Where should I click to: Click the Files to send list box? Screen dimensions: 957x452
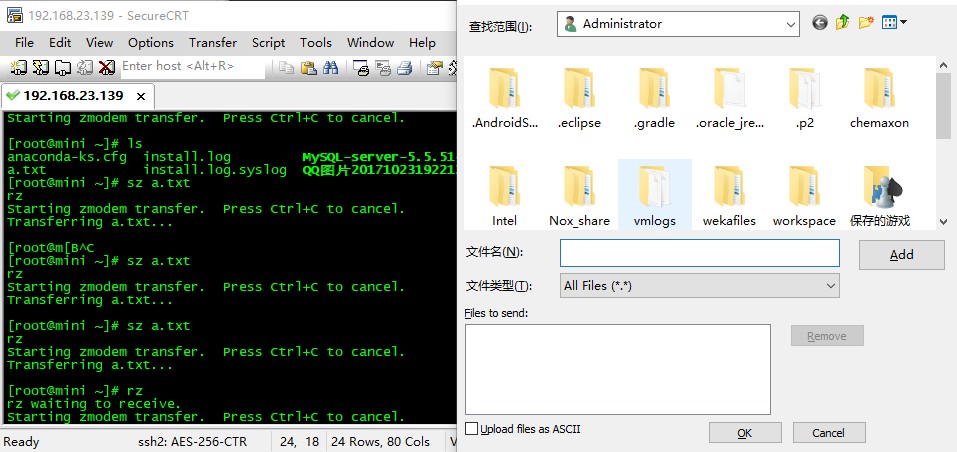[x=618, y=369]
